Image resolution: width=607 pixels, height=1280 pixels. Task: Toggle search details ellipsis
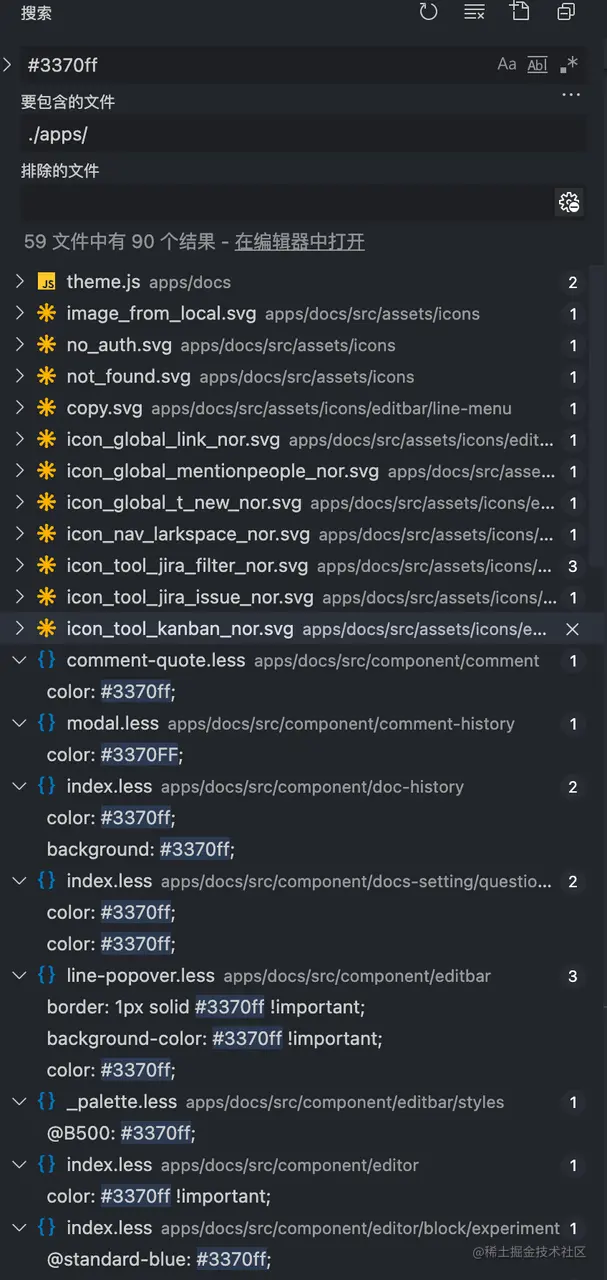pos(571,95)
